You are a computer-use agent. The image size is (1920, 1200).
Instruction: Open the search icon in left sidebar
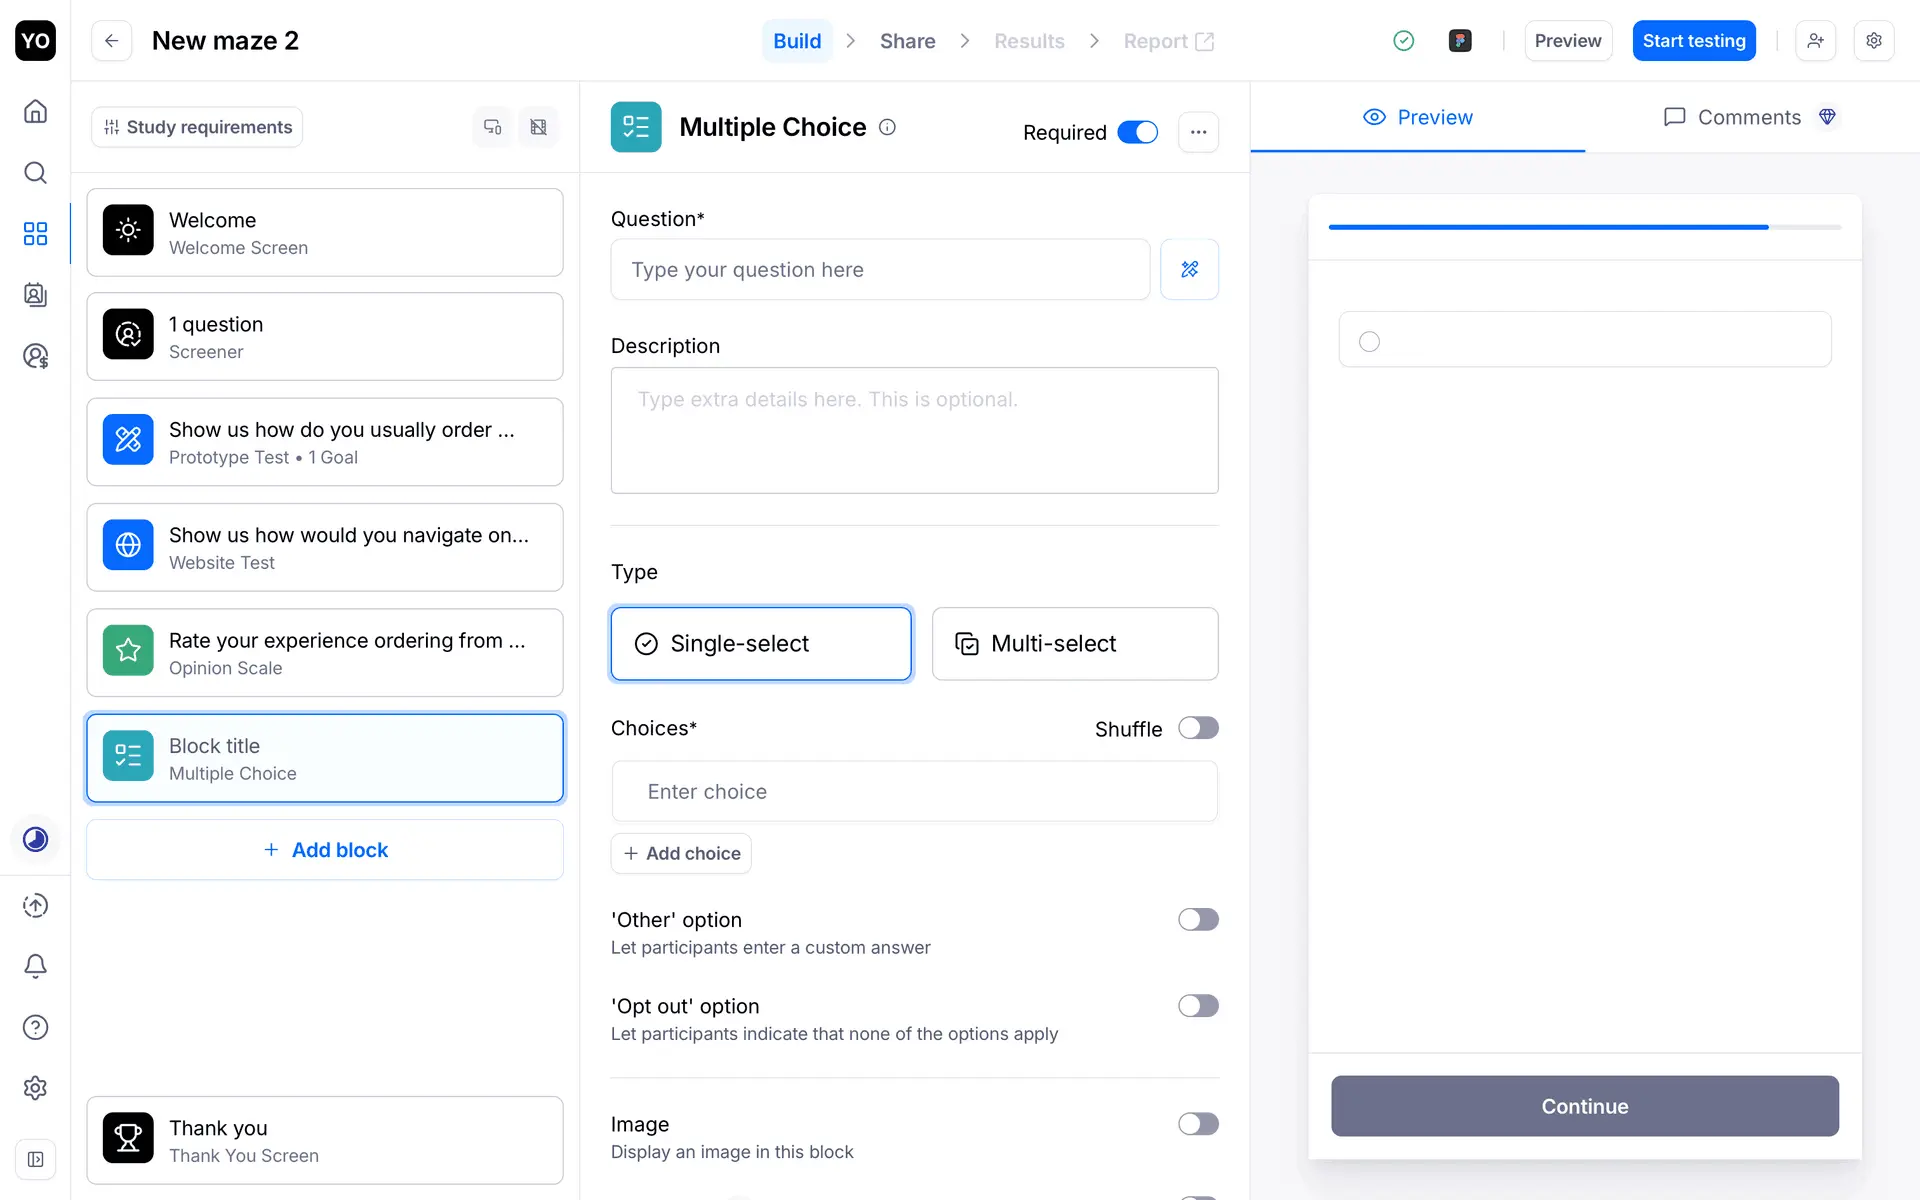click(x=35, y=173)
